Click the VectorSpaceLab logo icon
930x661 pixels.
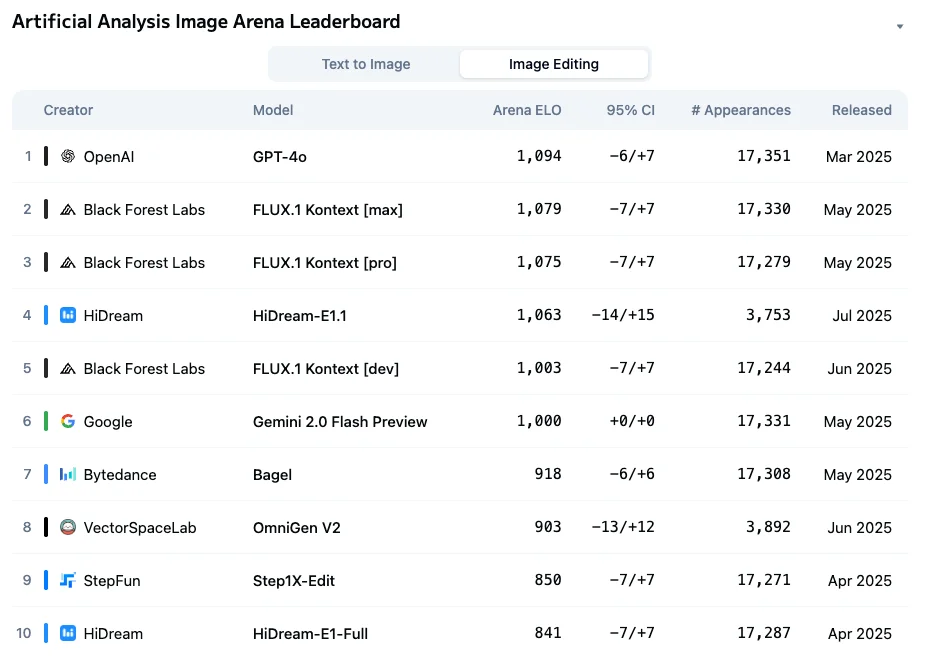[x=68, y=527]
